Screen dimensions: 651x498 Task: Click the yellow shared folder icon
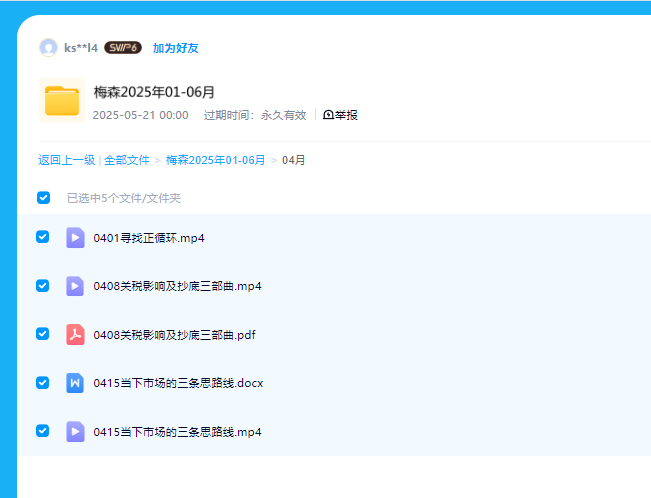[62, 101]
